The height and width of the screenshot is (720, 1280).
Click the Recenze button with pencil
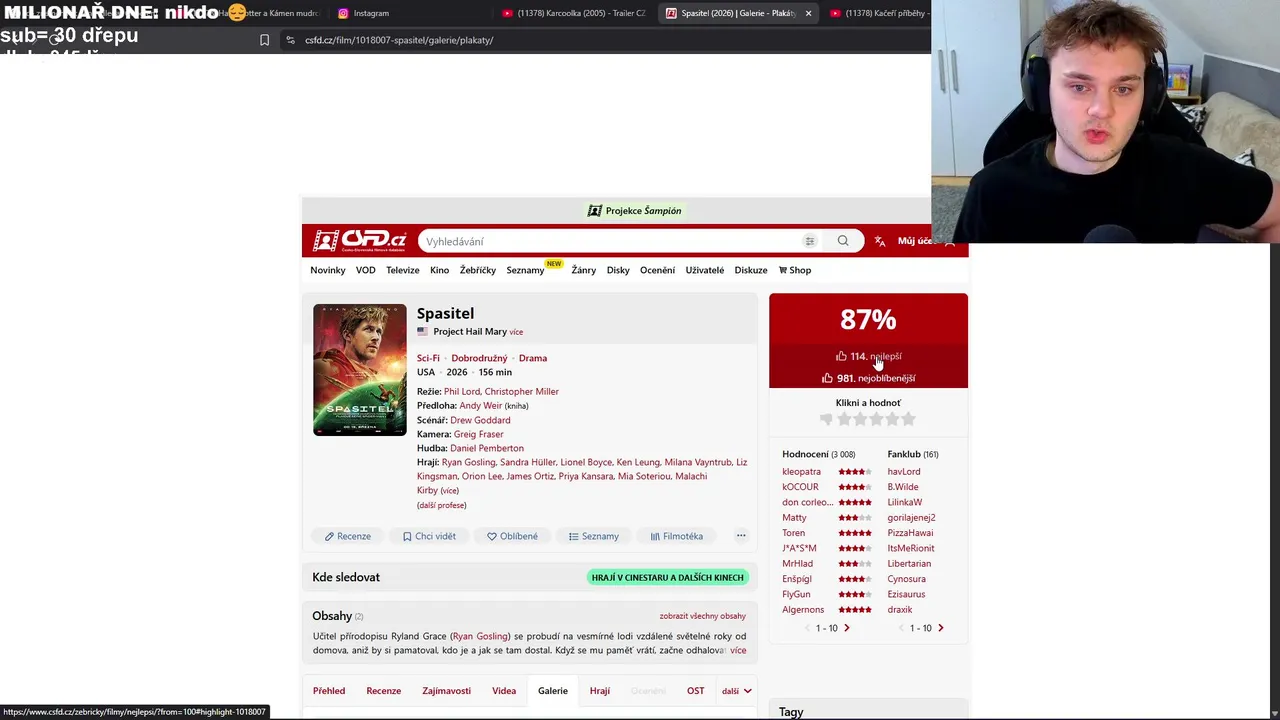347,536
